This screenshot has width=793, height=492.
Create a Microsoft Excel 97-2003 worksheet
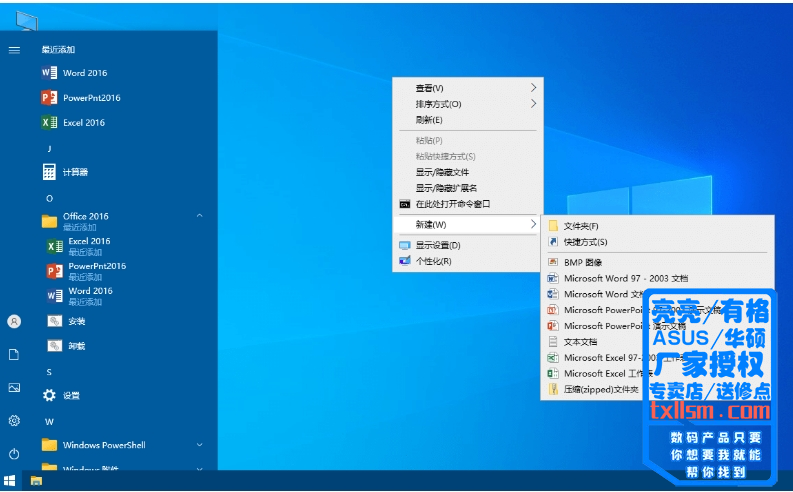coord(657,357)
